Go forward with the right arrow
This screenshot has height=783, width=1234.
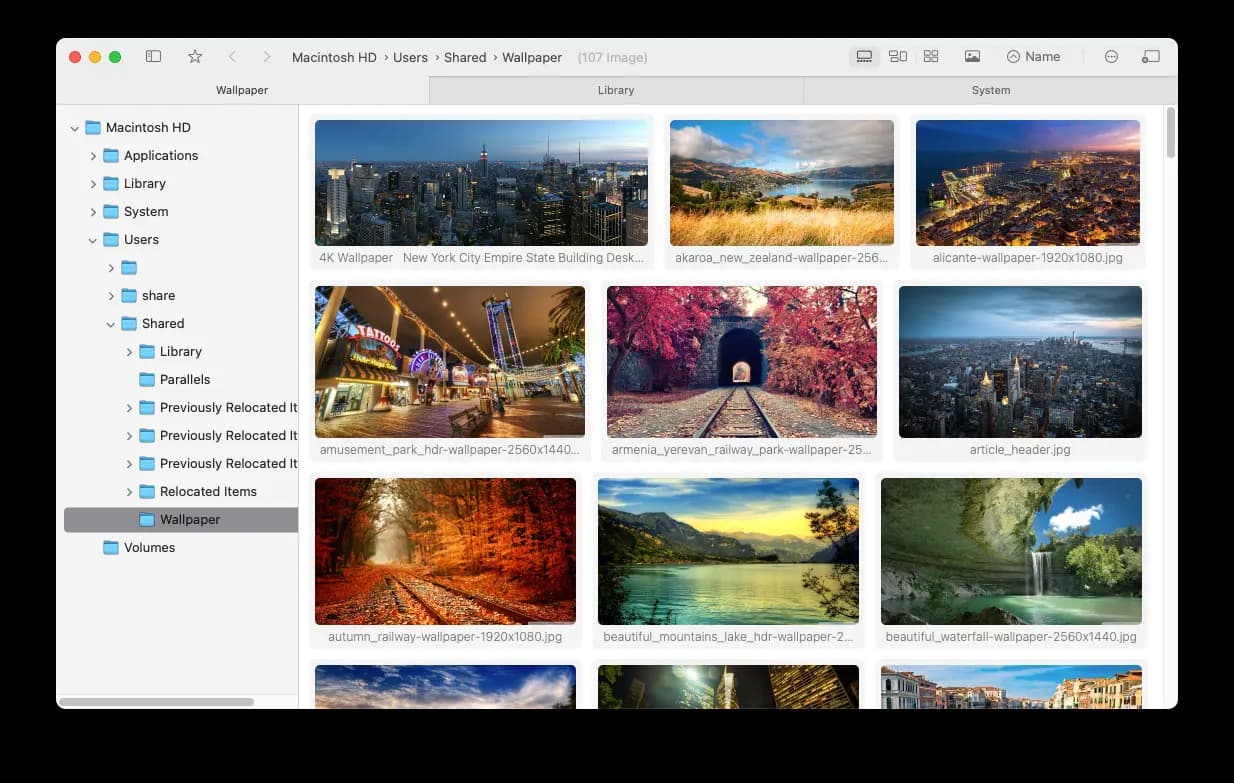(x=266, y=57)
